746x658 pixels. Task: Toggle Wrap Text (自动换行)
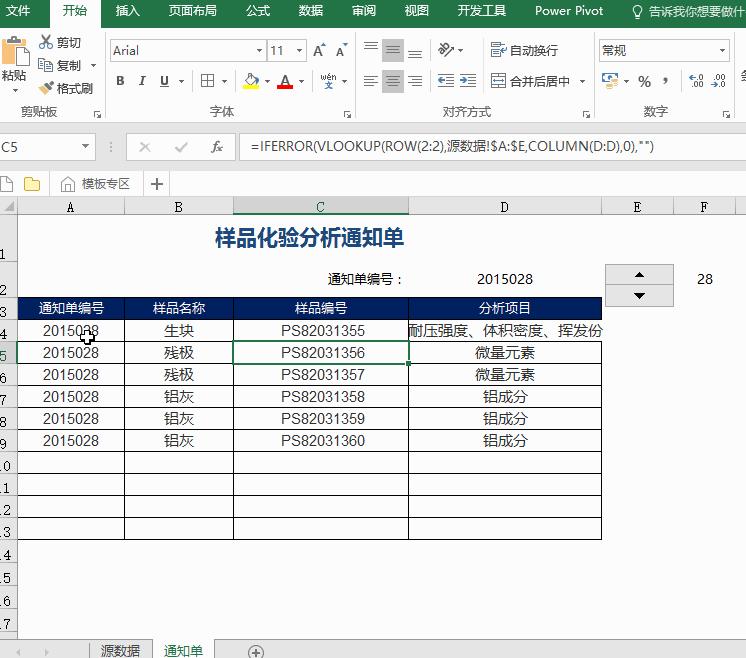click(524, 50)
